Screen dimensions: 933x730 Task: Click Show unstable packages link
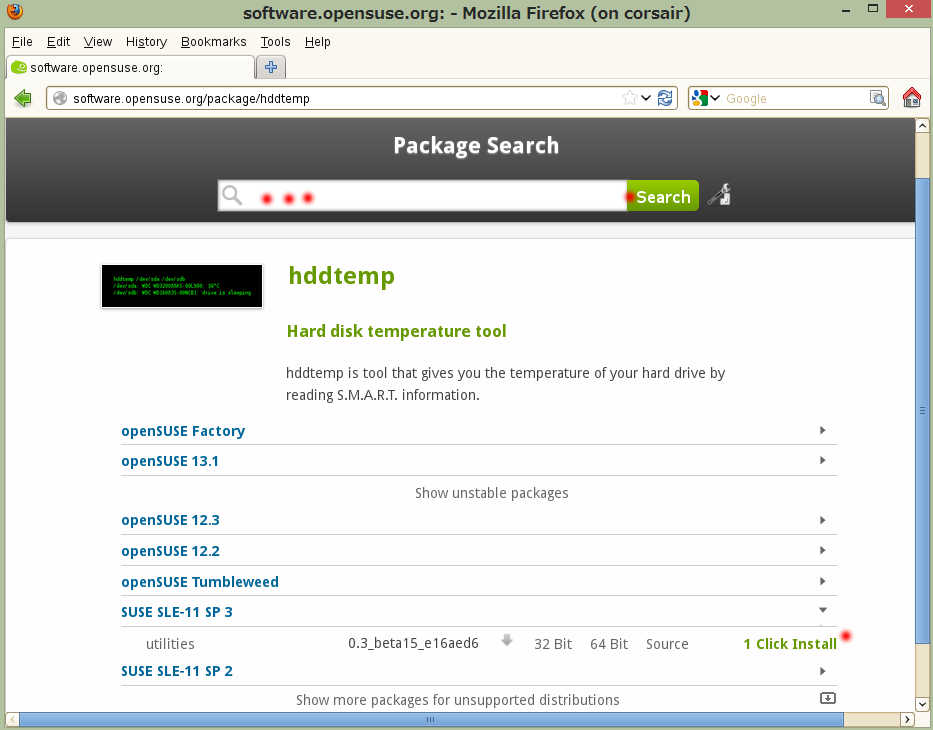coord(491,493)
